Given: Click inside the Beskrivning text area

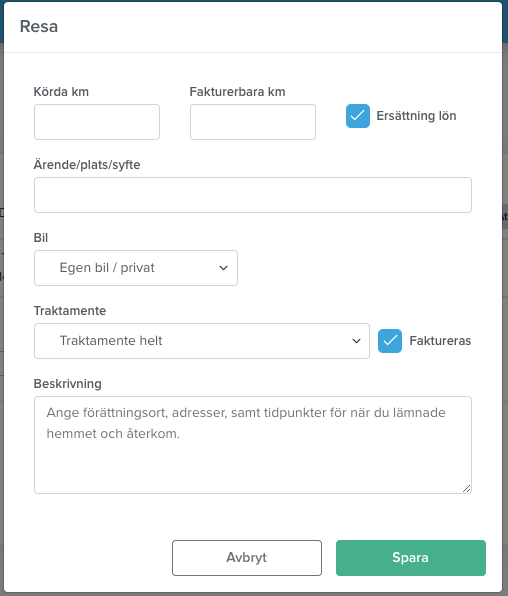Looking at the screenshot, I should pyautogui.click(x=253, y=445).
